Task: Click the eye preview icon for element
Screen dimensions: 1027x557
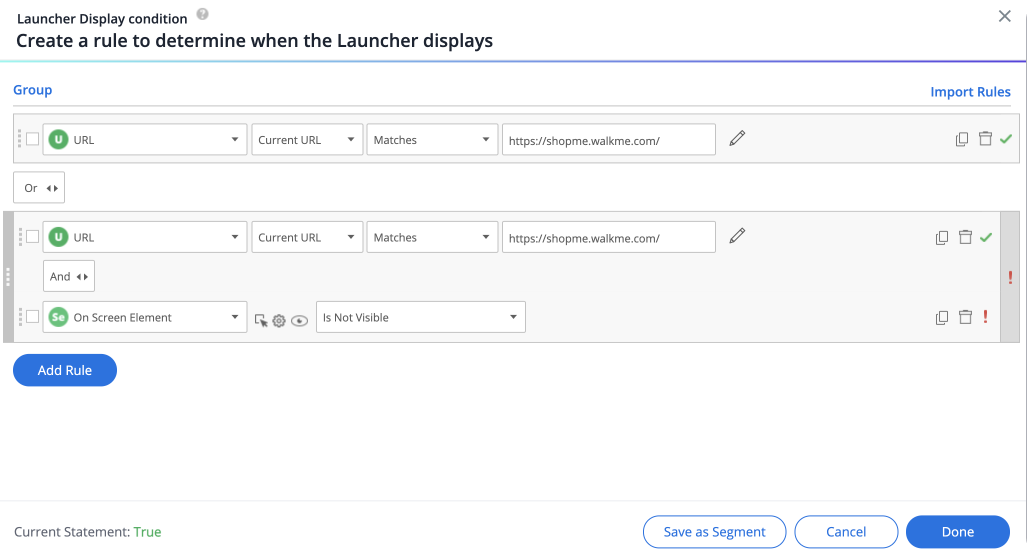Action: coord(299,320)
